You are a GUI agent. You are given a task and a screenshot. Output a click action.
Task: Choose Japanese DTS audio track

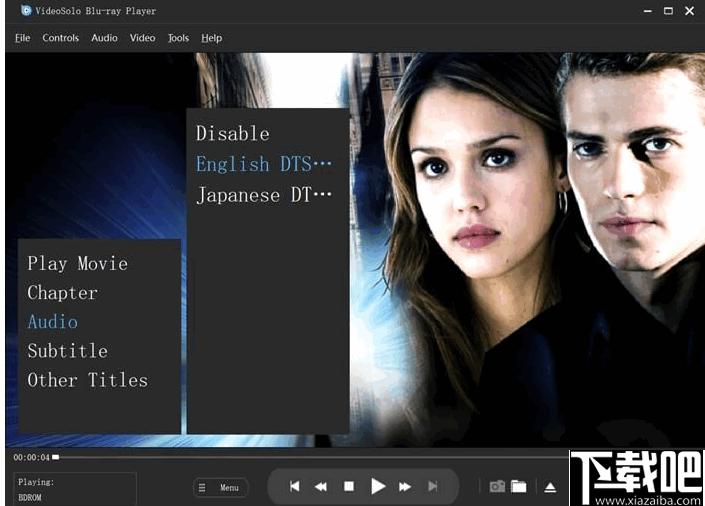point(264,195)
